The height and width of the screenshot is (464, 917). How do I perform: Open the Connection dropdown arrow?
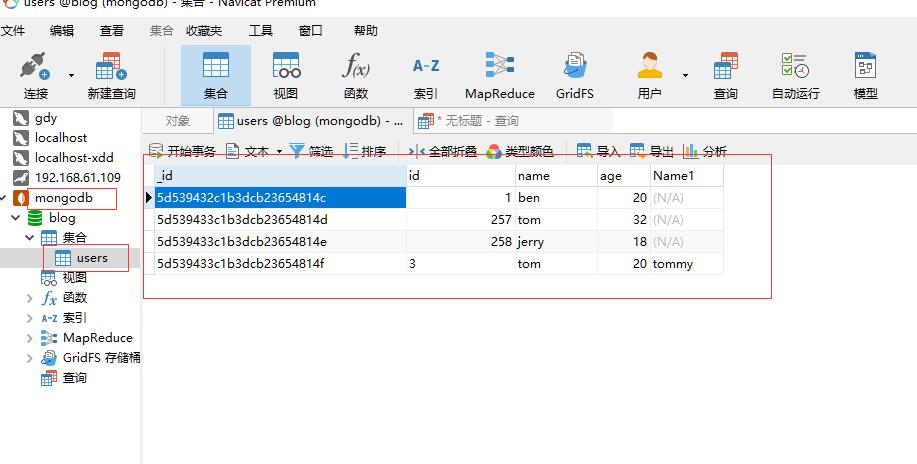click(71, 75)
